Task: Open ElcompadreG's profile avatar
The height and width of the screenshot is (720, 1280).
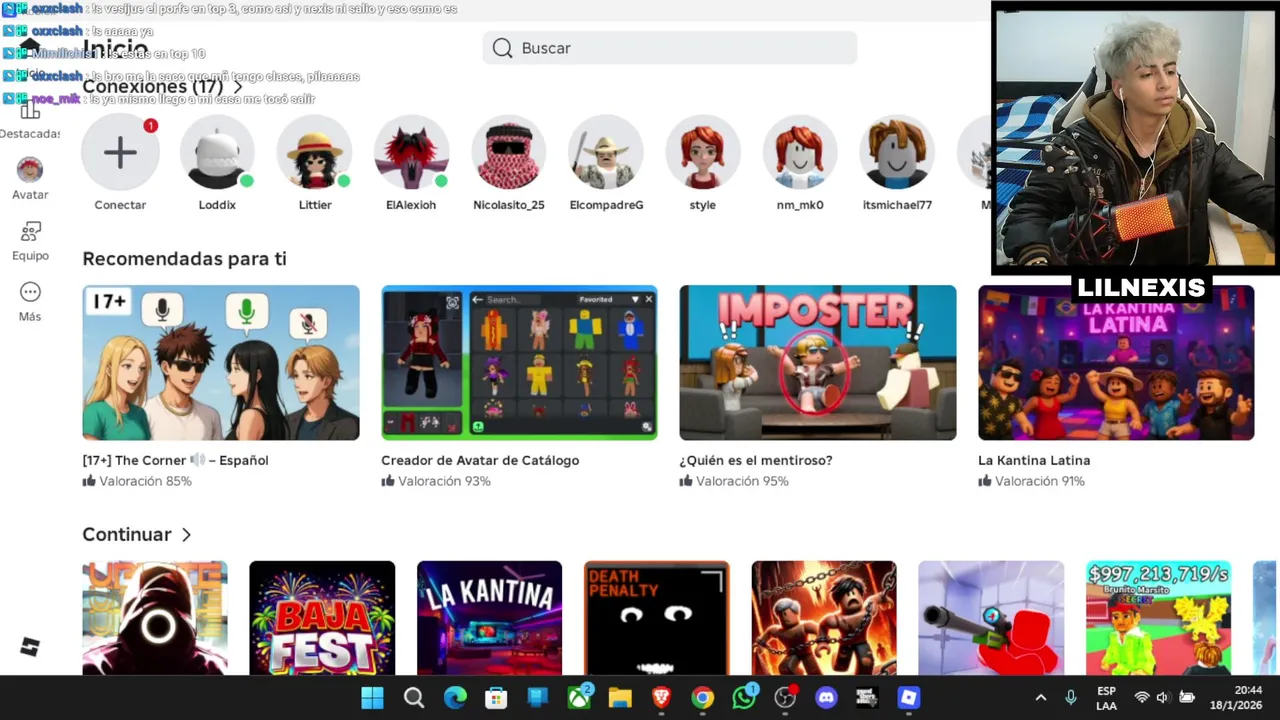Action: [606, 153]
